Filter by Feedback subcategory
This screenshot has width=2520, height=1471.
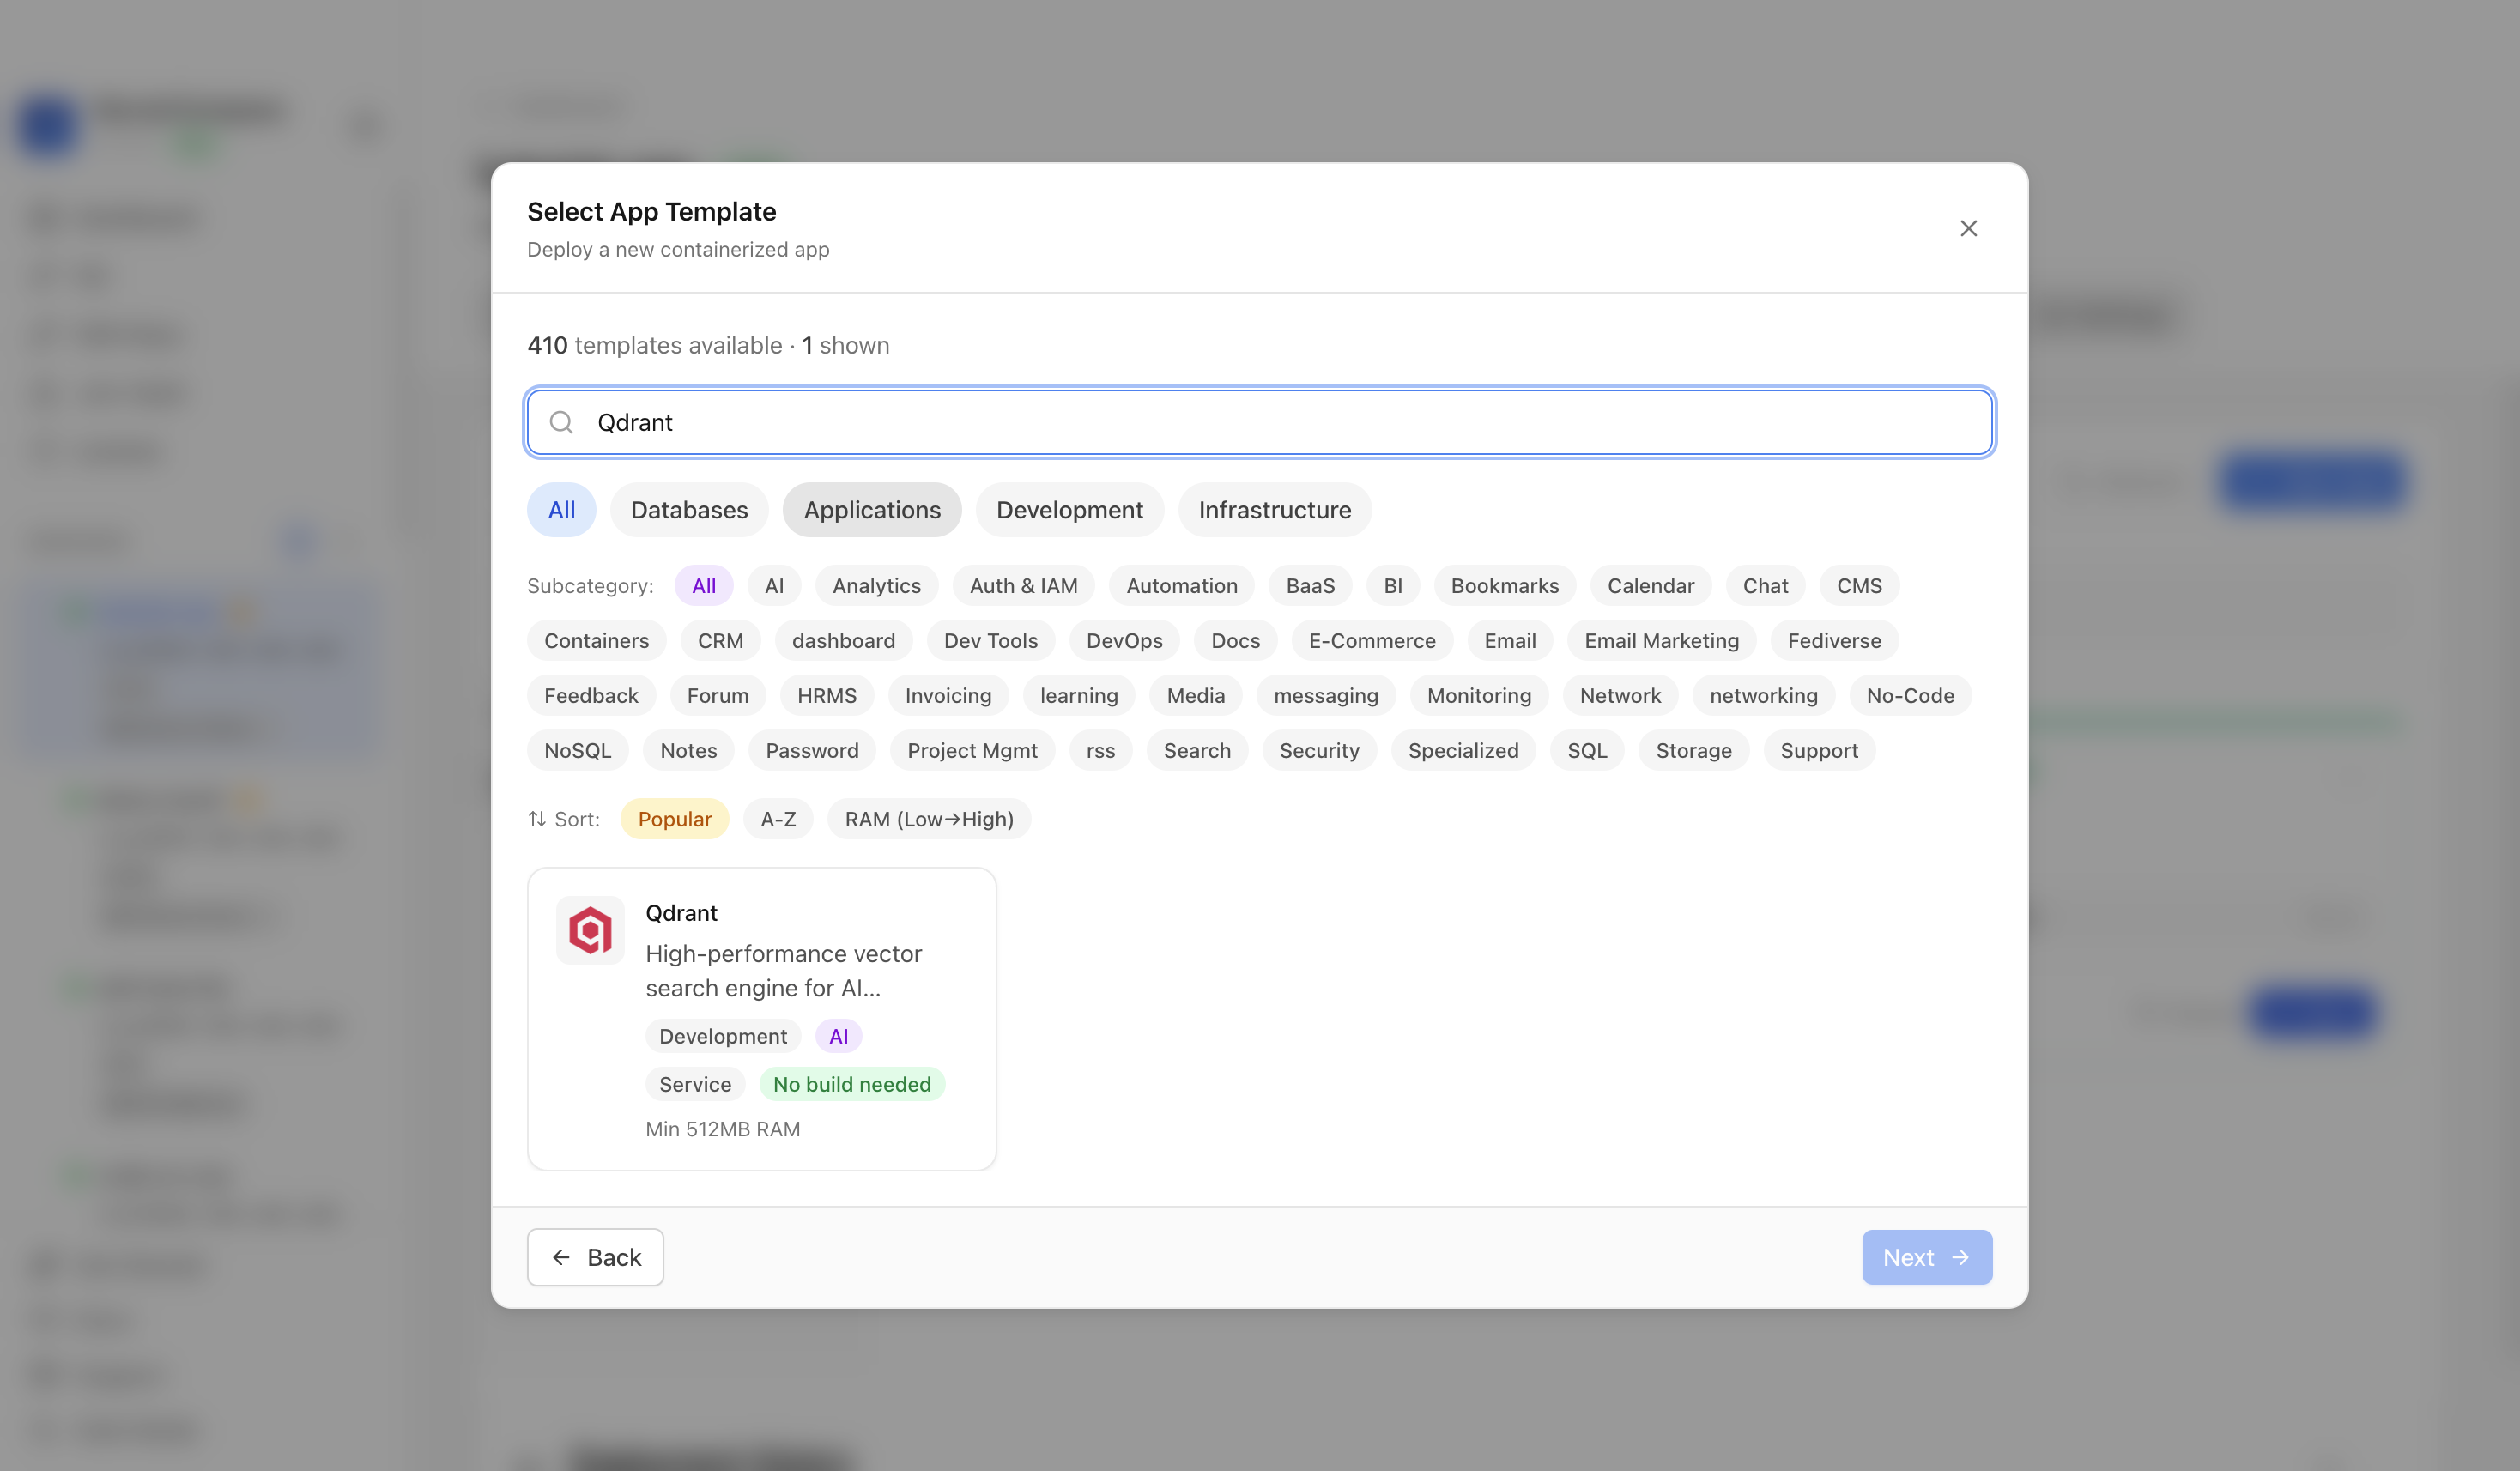591,696
